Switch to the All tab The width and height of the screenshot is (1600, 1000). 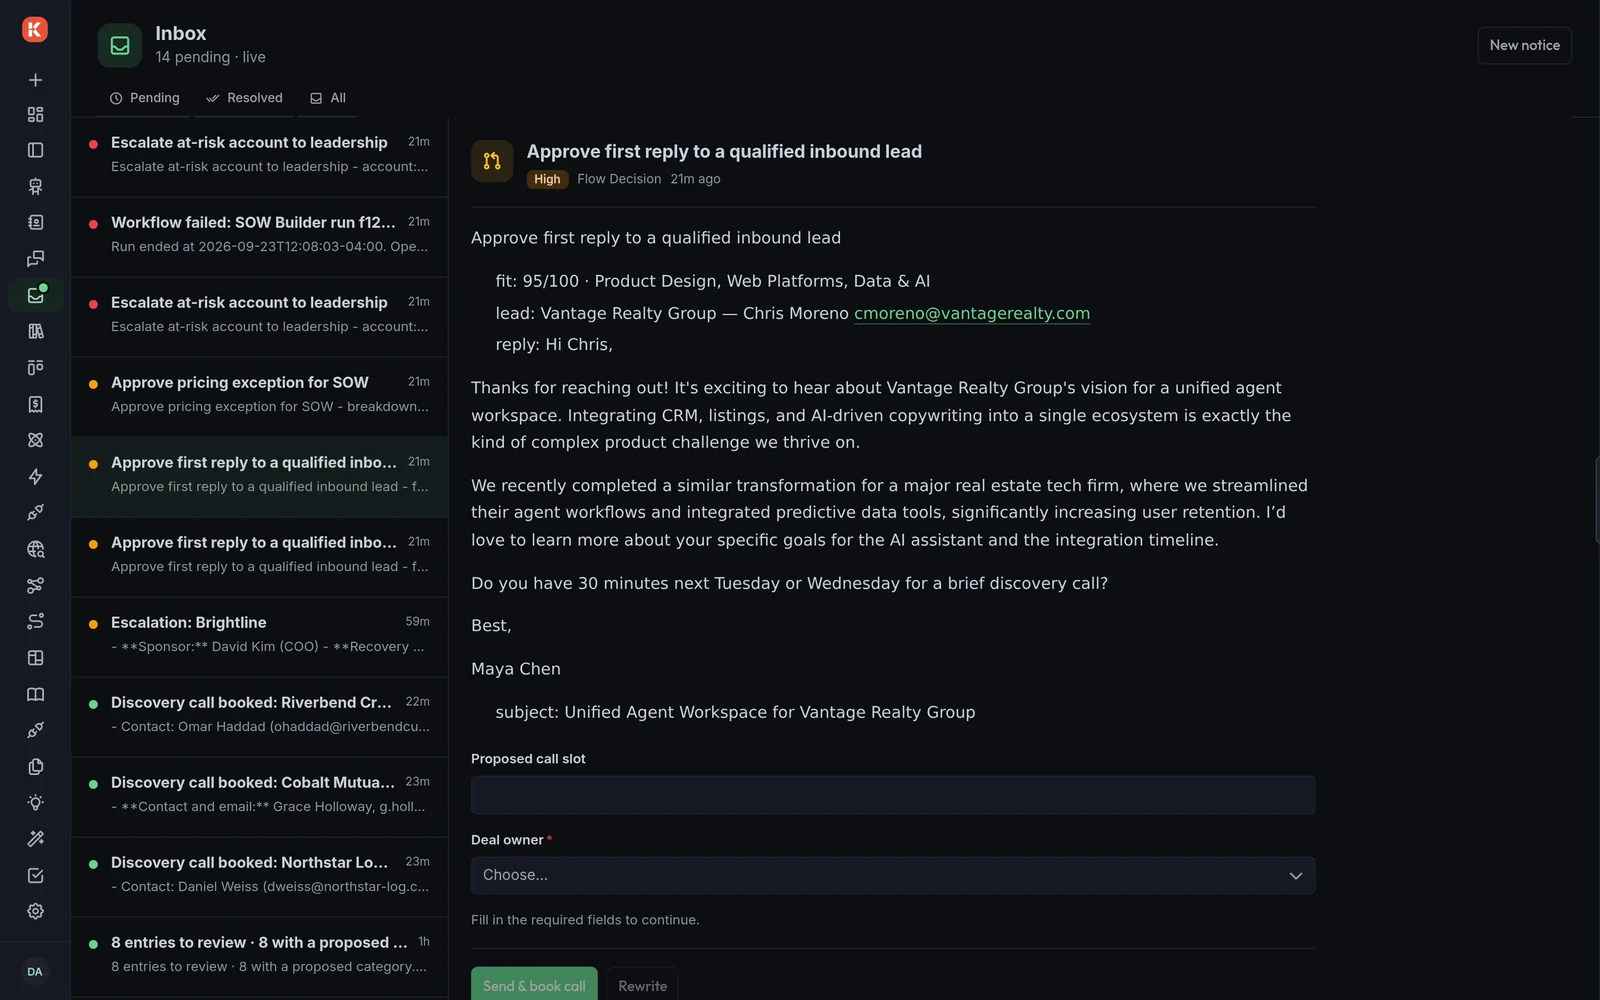(328, 98)
